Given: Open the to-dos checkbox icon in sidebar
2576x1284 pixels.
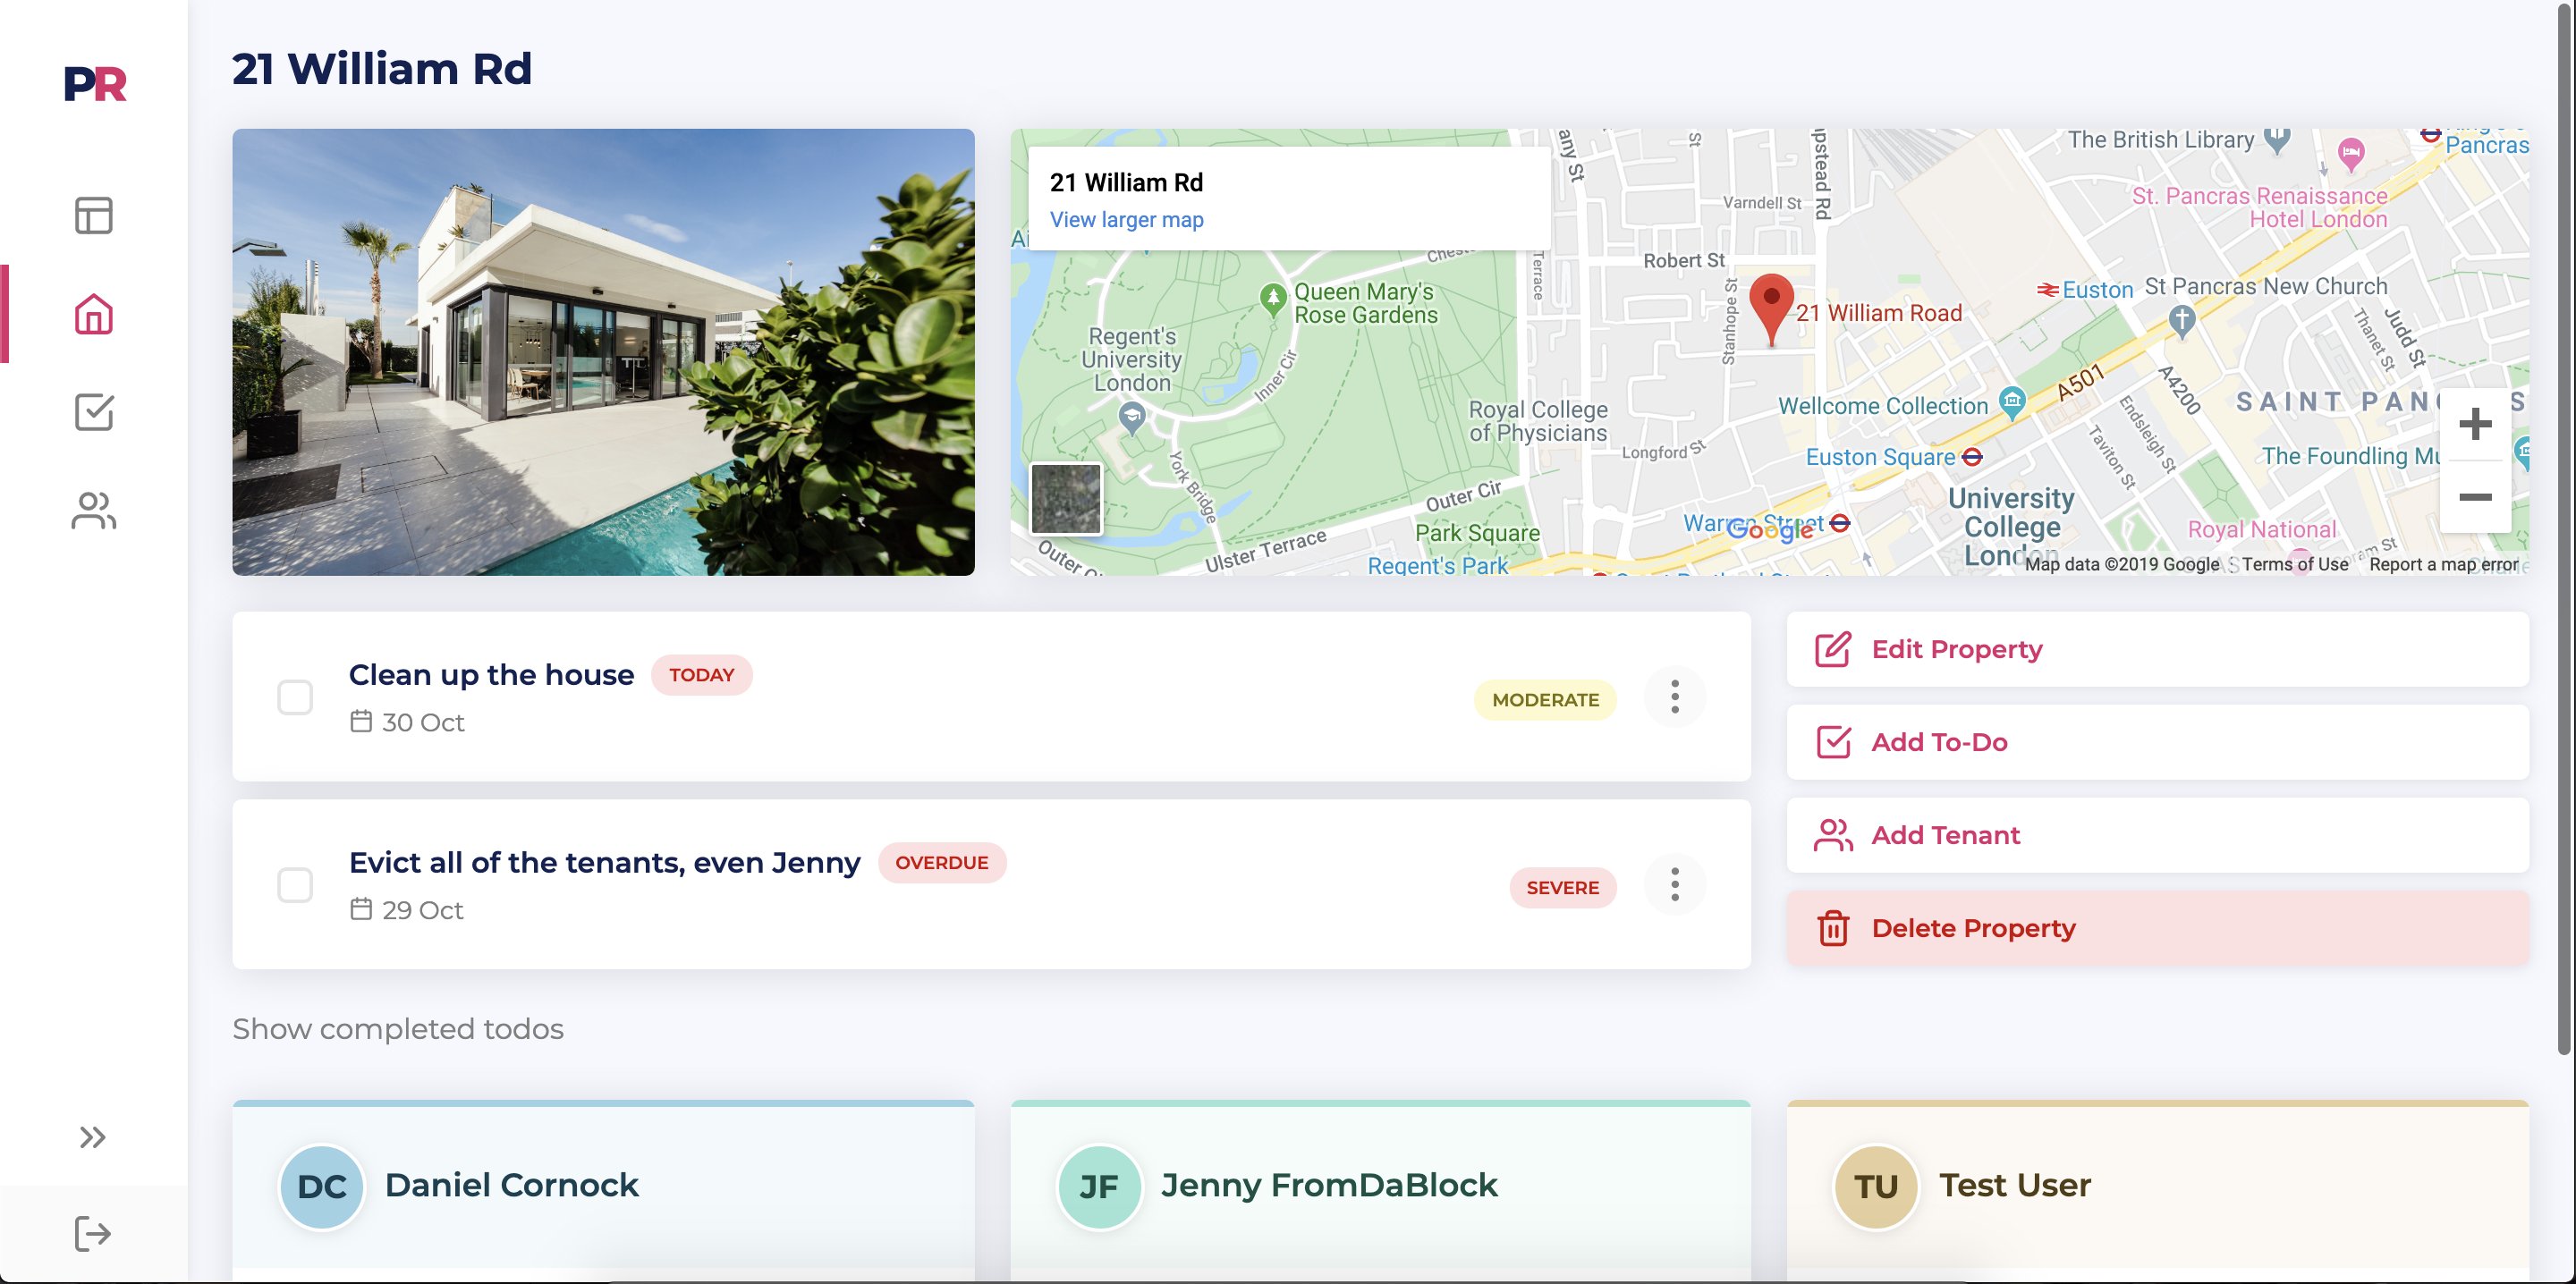Looking at the screenshot, I should click(x=94, y=412).
